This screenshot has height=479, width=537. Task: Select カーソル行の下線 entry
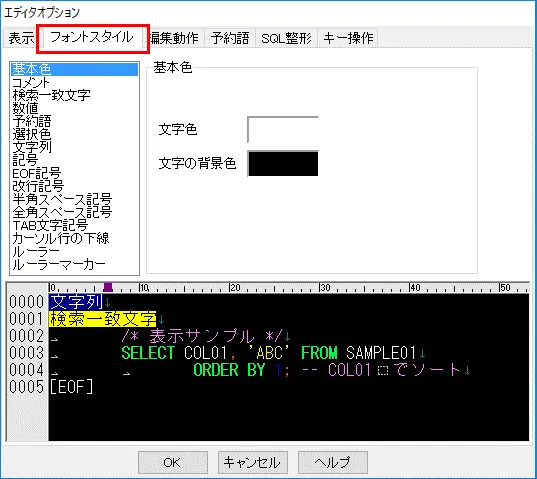(75, 238)
